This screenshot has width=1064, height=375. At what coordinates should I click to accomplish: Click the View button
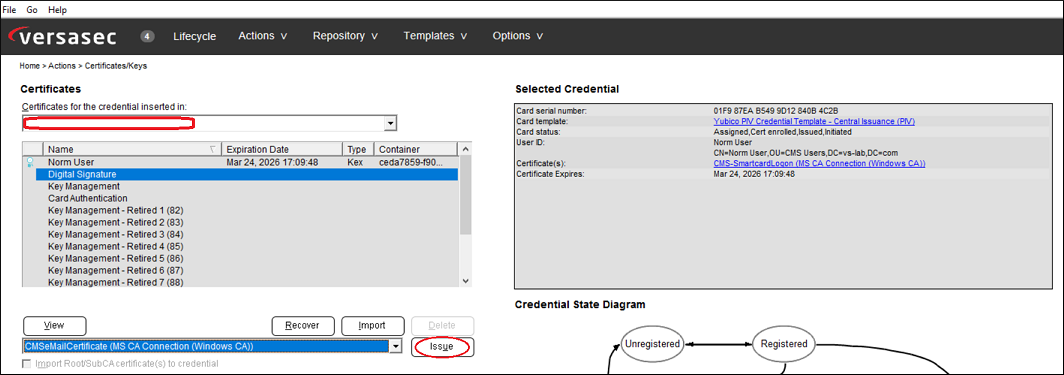tap(54, 325)
